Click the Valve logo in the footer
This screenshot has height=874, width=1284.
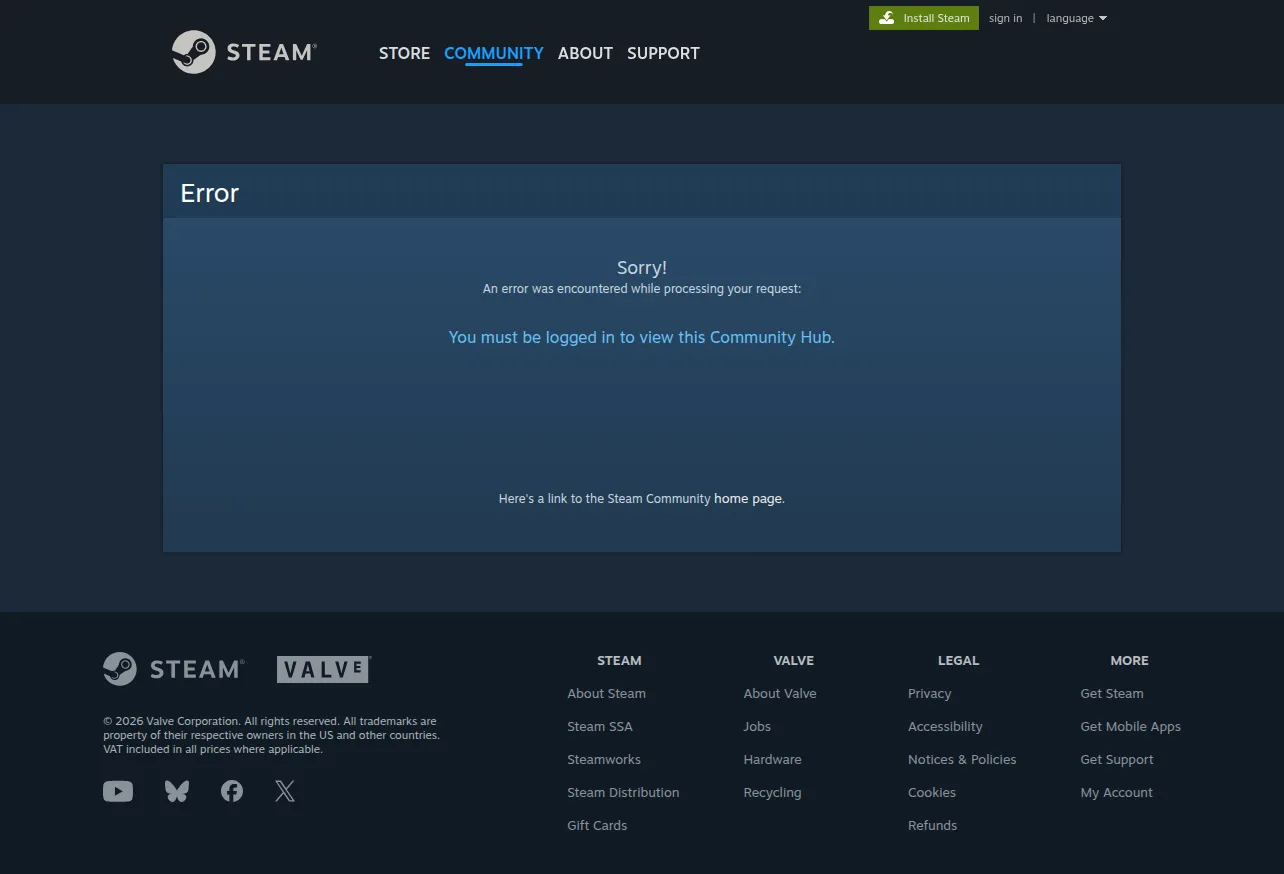click(324, 669)
